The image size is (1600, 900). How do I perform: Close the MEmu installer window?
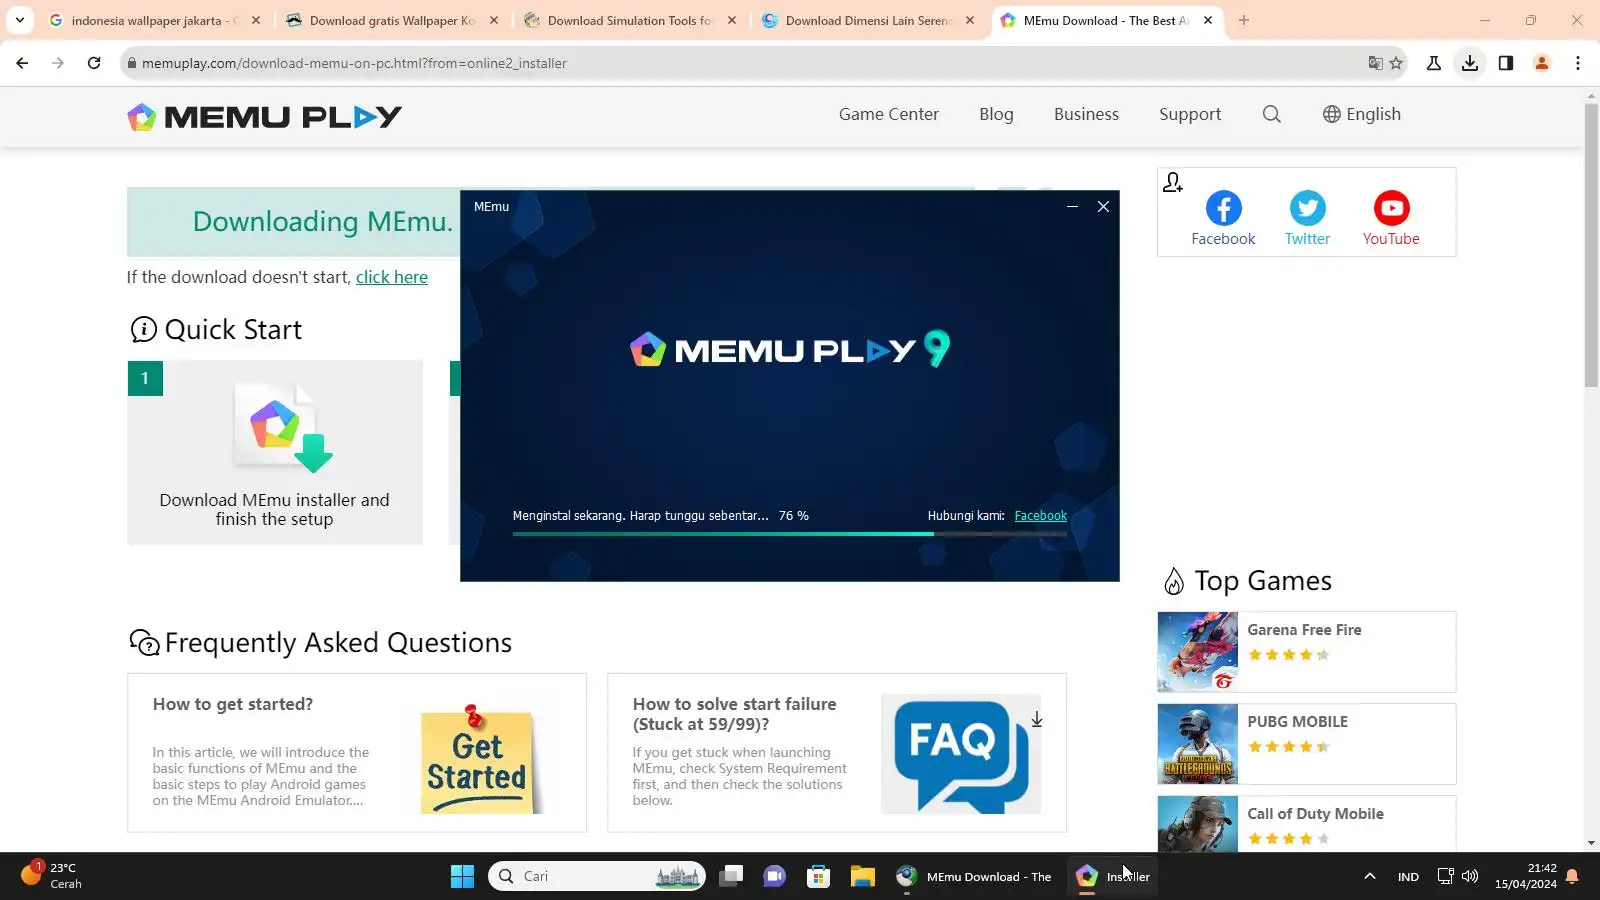tap(1103, 207)
